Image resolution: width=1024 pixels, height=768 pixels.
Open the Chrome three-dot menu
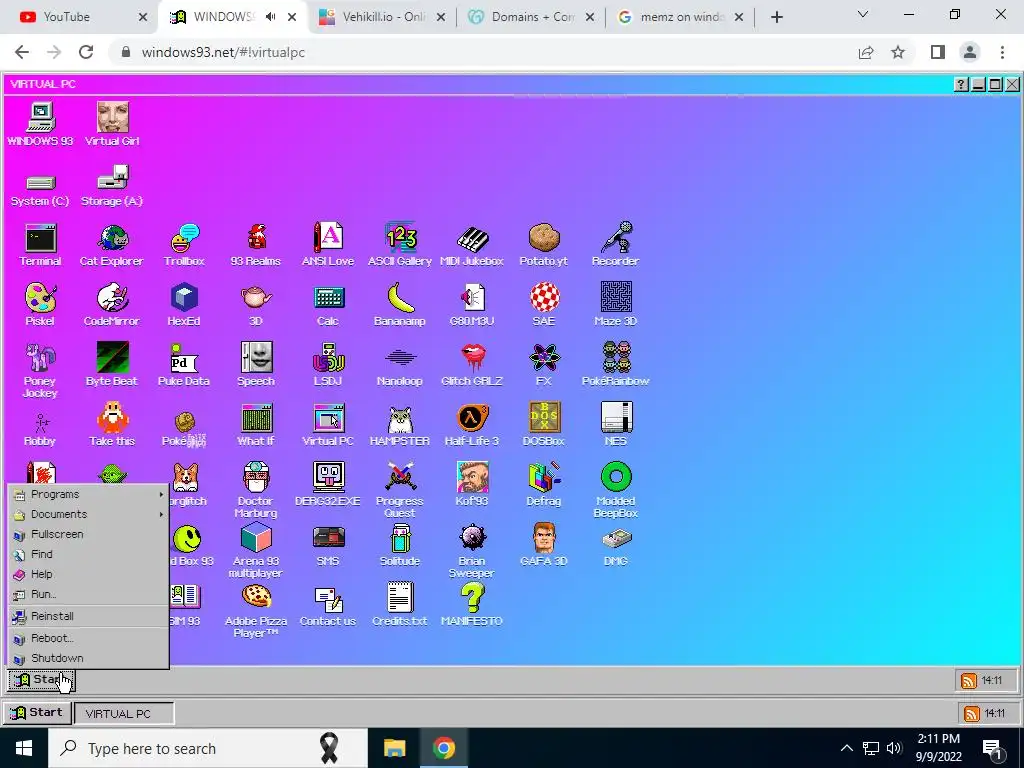1002,52
